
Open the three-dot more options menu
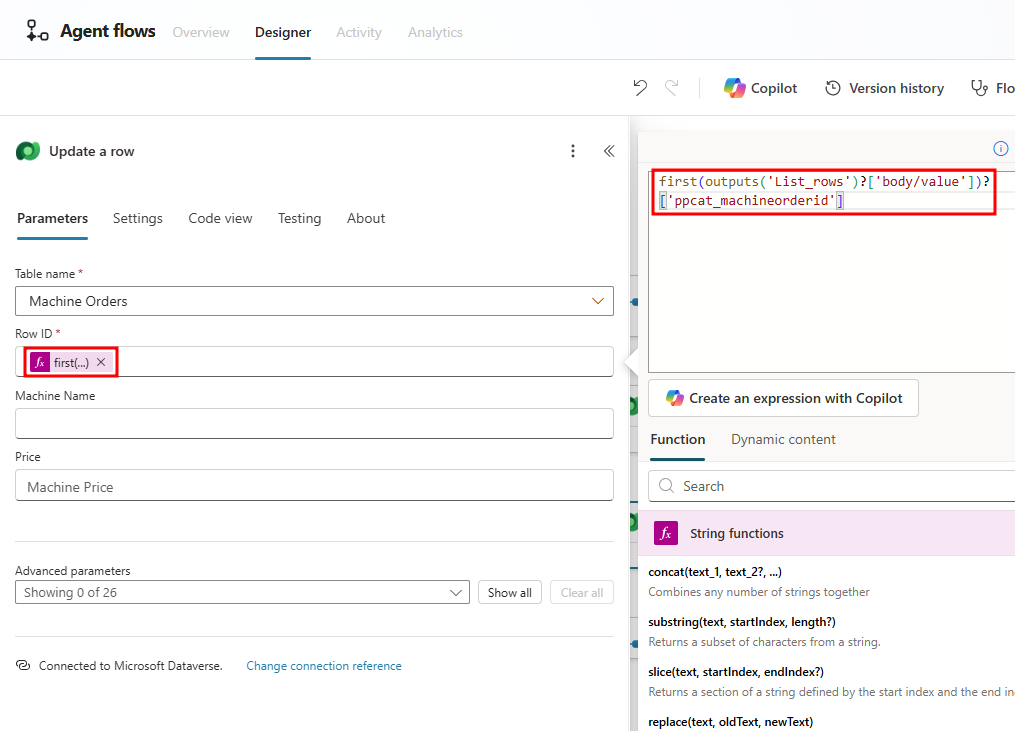tap(572, 151)
